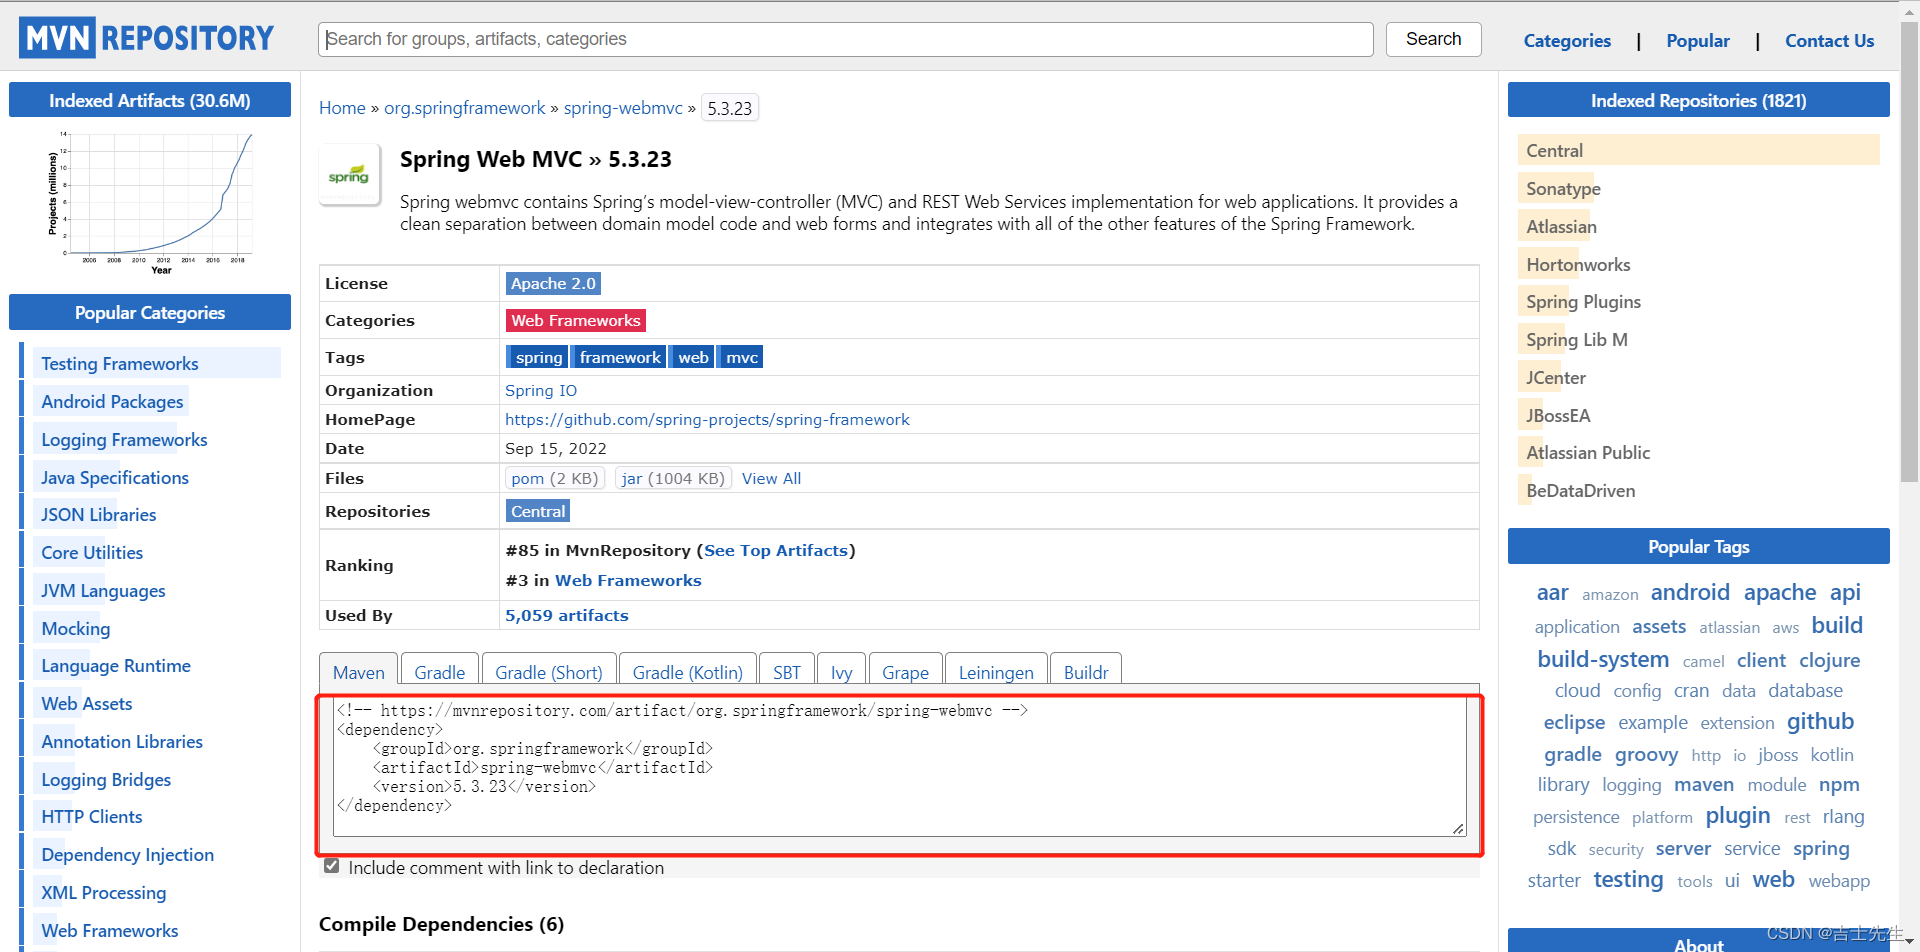1920x952 pixels.
Task: Open JVM Languages category
Action: (x=103, y=591)
